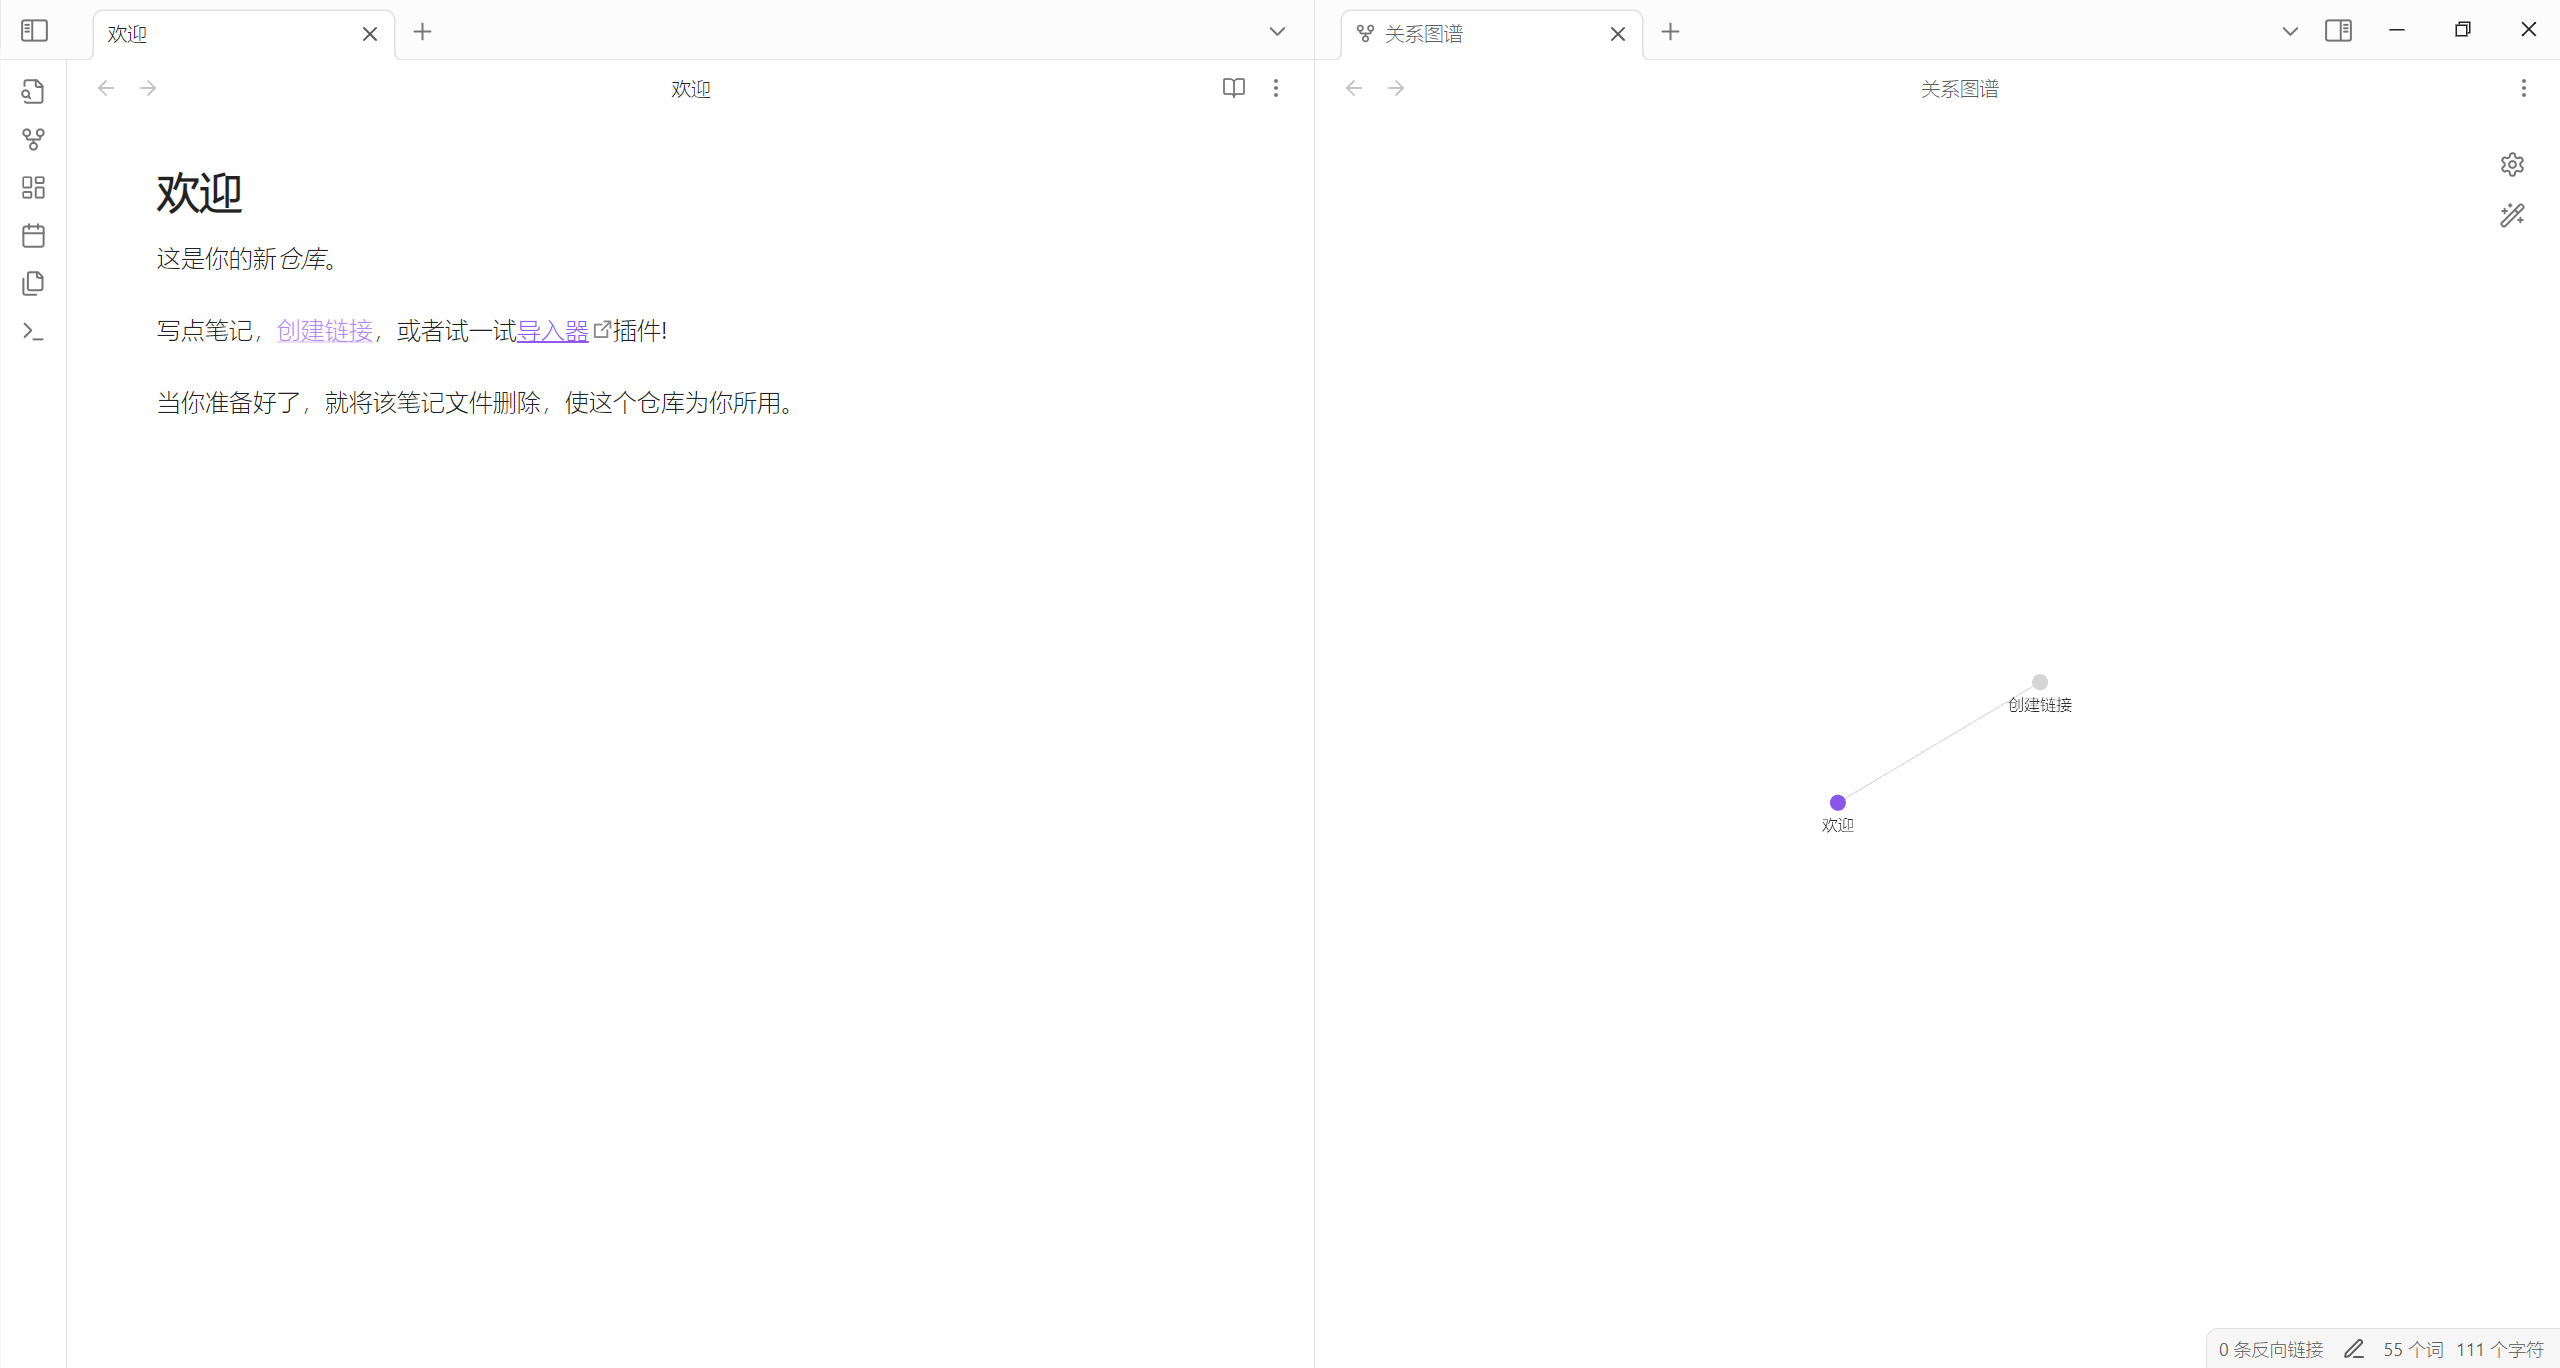Toggle the right sidebar panel

pyautogui.click(x=2338, y=31)
